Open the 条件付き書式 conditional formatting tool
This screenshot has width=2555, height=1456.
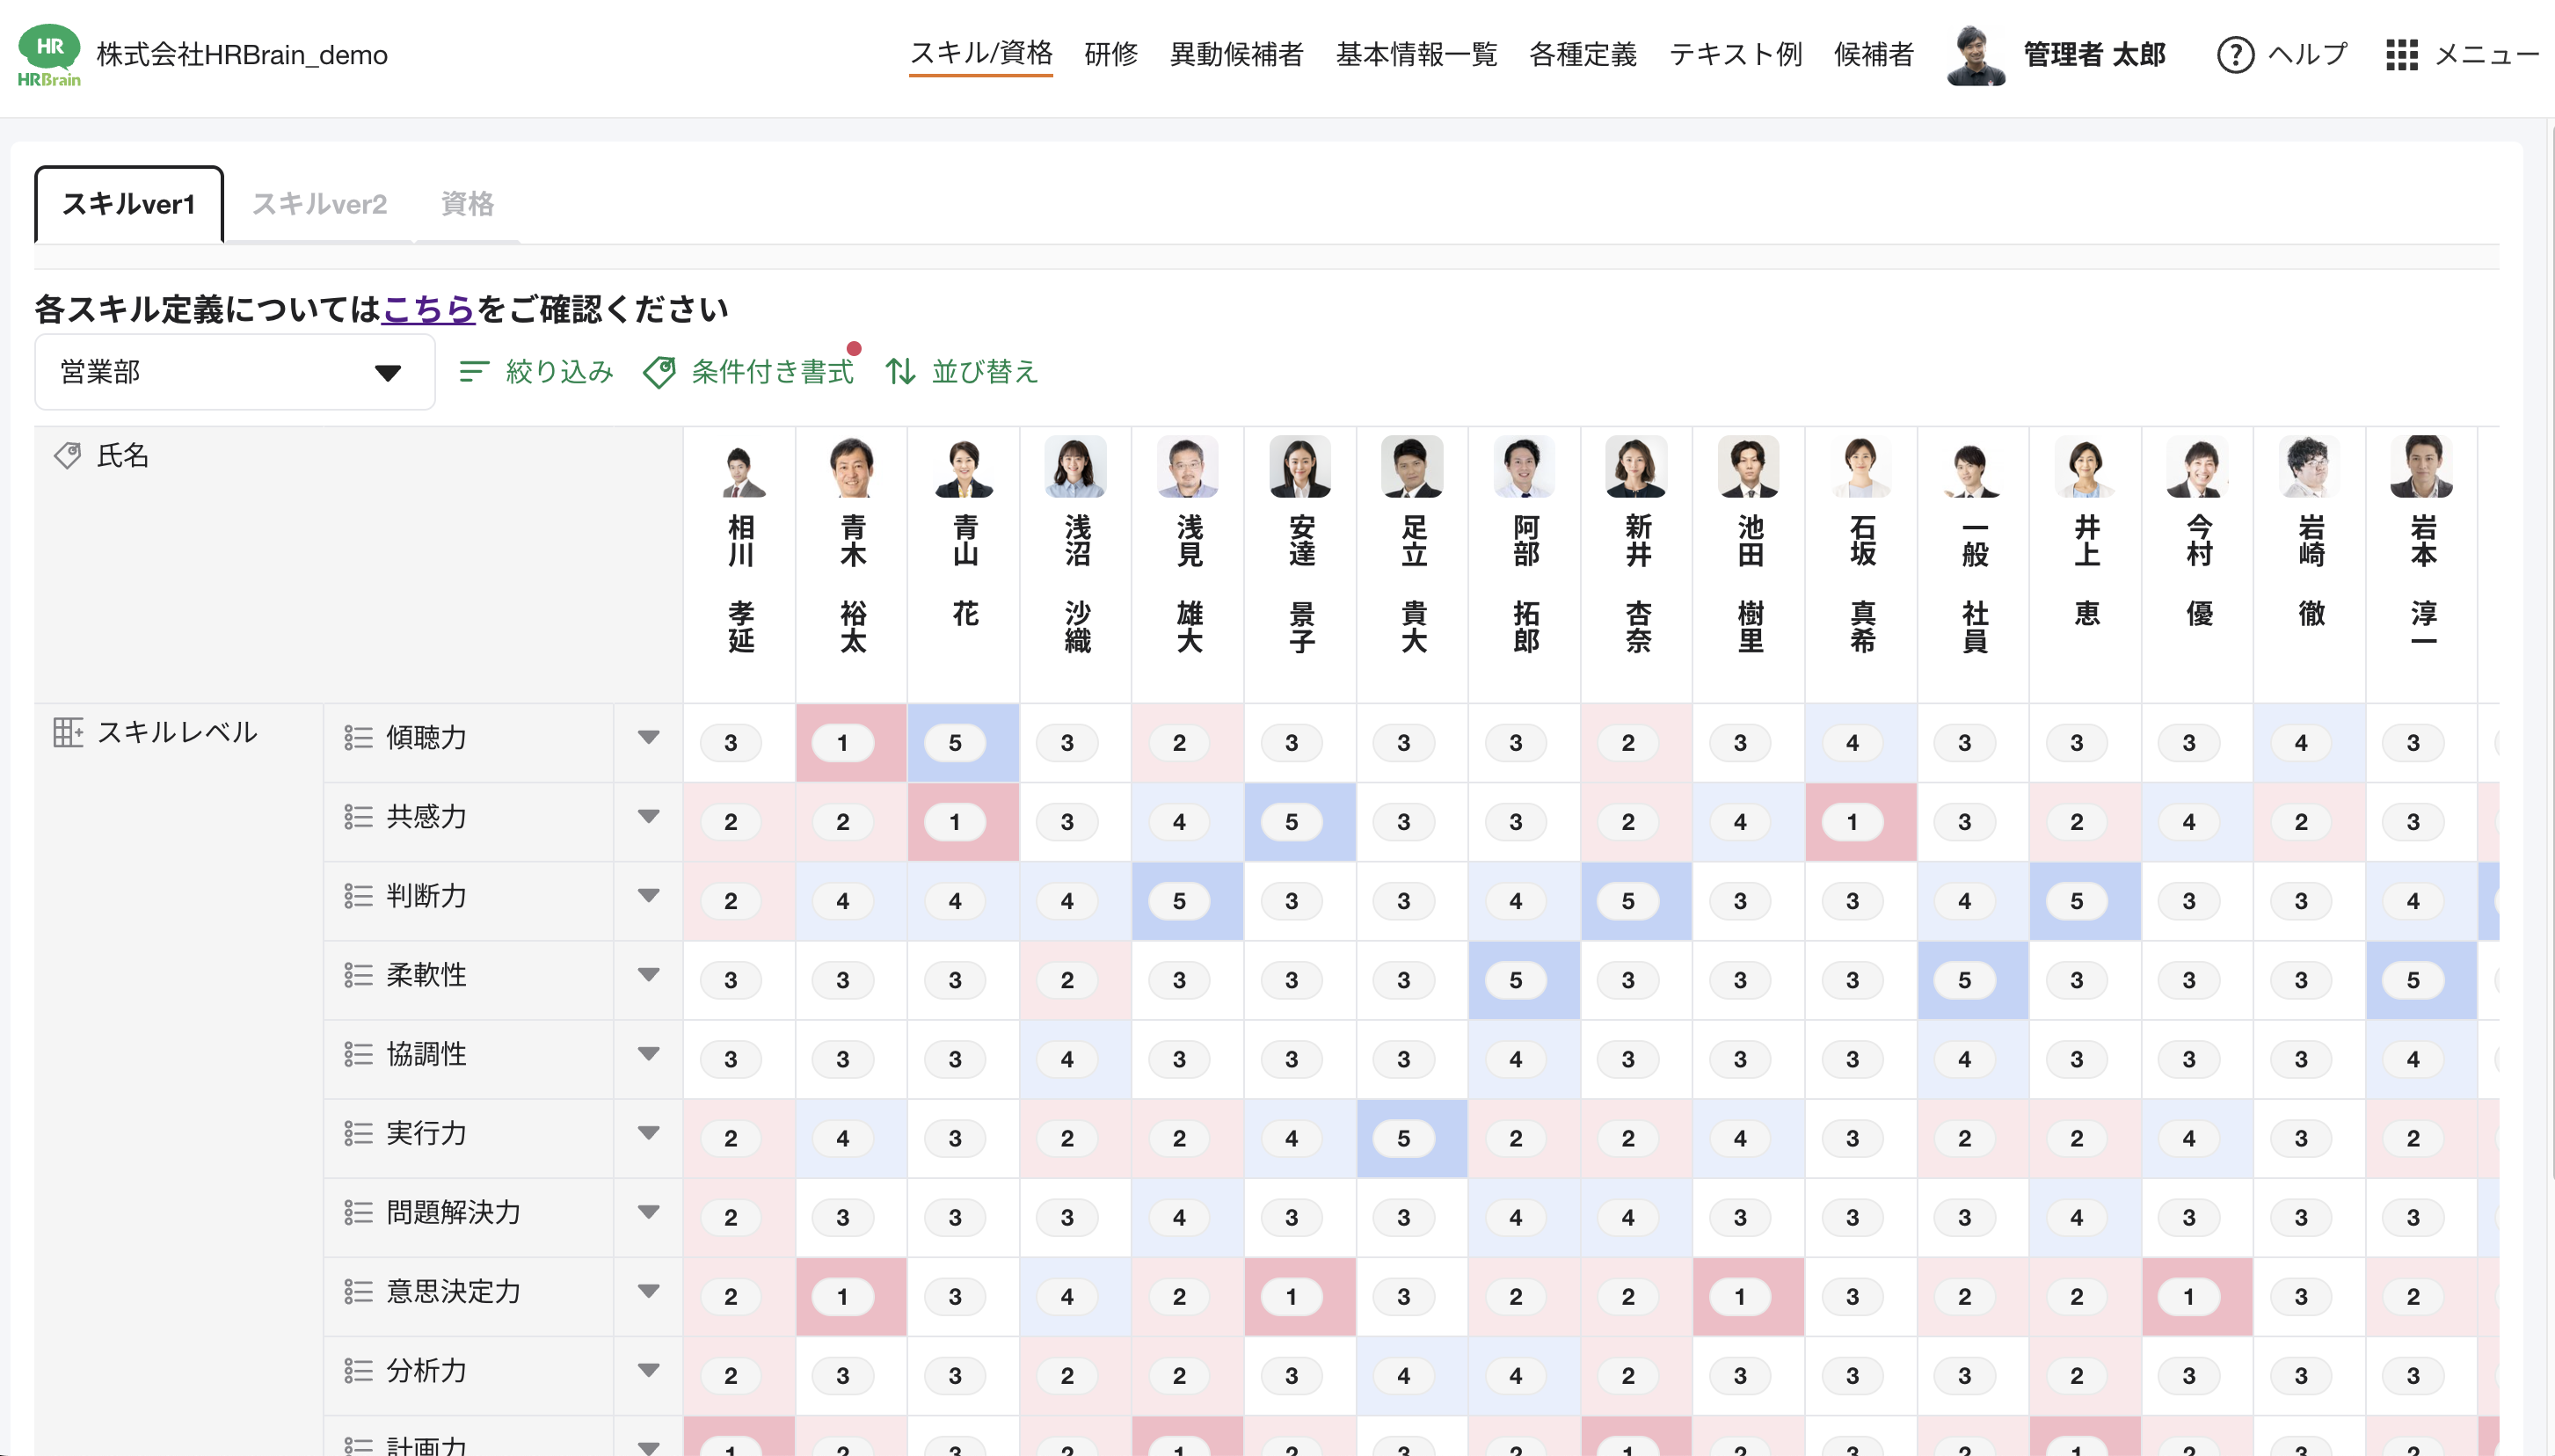750,371
